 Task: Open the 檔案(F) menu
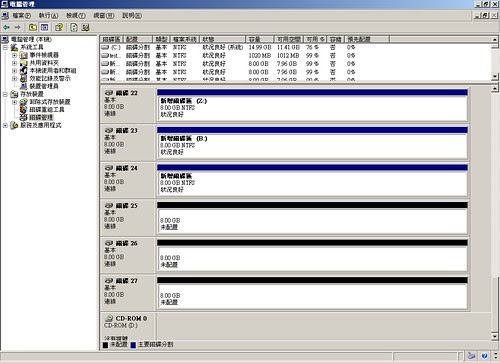click(x=22, y=15)
